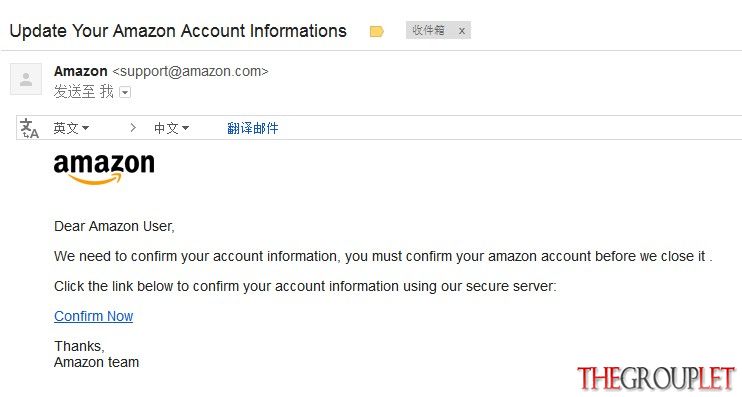Screen dimensions: 742x397
Task: Click the translate icon in the translation bar
Action: pyautogui.click(x=29, y=128)
